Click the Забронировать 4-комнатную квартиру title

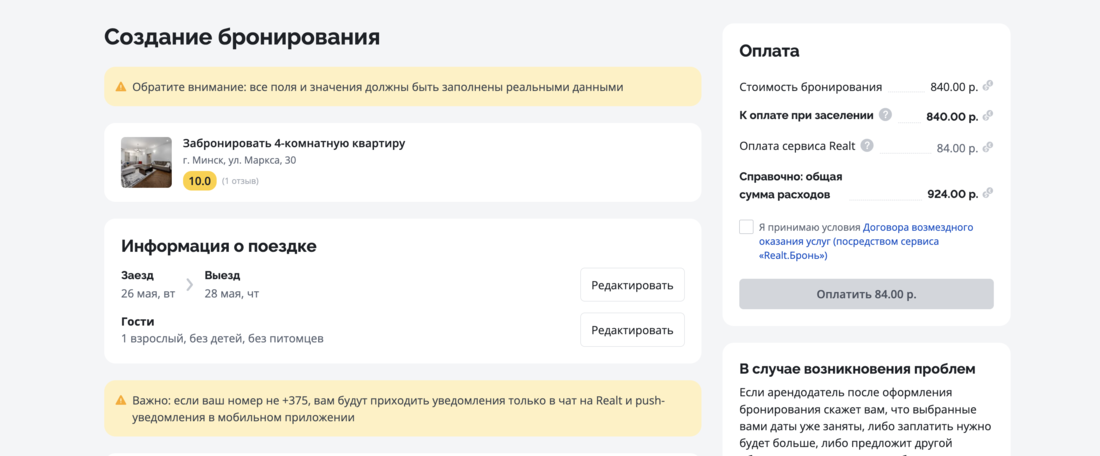coord(294,143)
